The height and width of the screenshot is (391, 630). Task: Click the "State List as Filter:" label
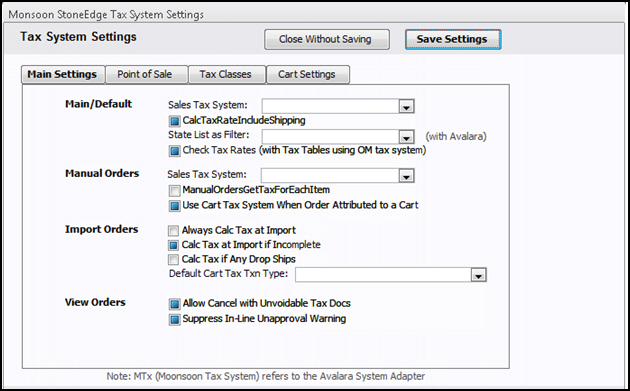point(209,135)
